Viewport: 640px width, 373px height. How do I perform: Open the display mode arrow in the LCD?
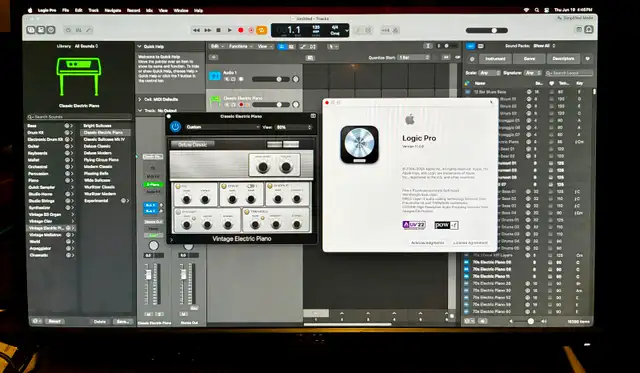tap(347, 30)
